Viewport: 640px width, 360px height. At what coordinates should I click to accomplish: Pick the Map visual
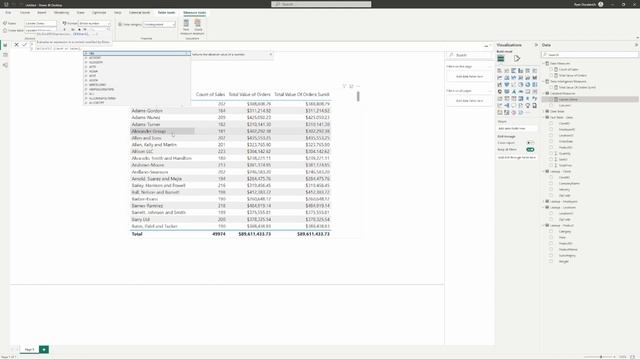point(500,91)
